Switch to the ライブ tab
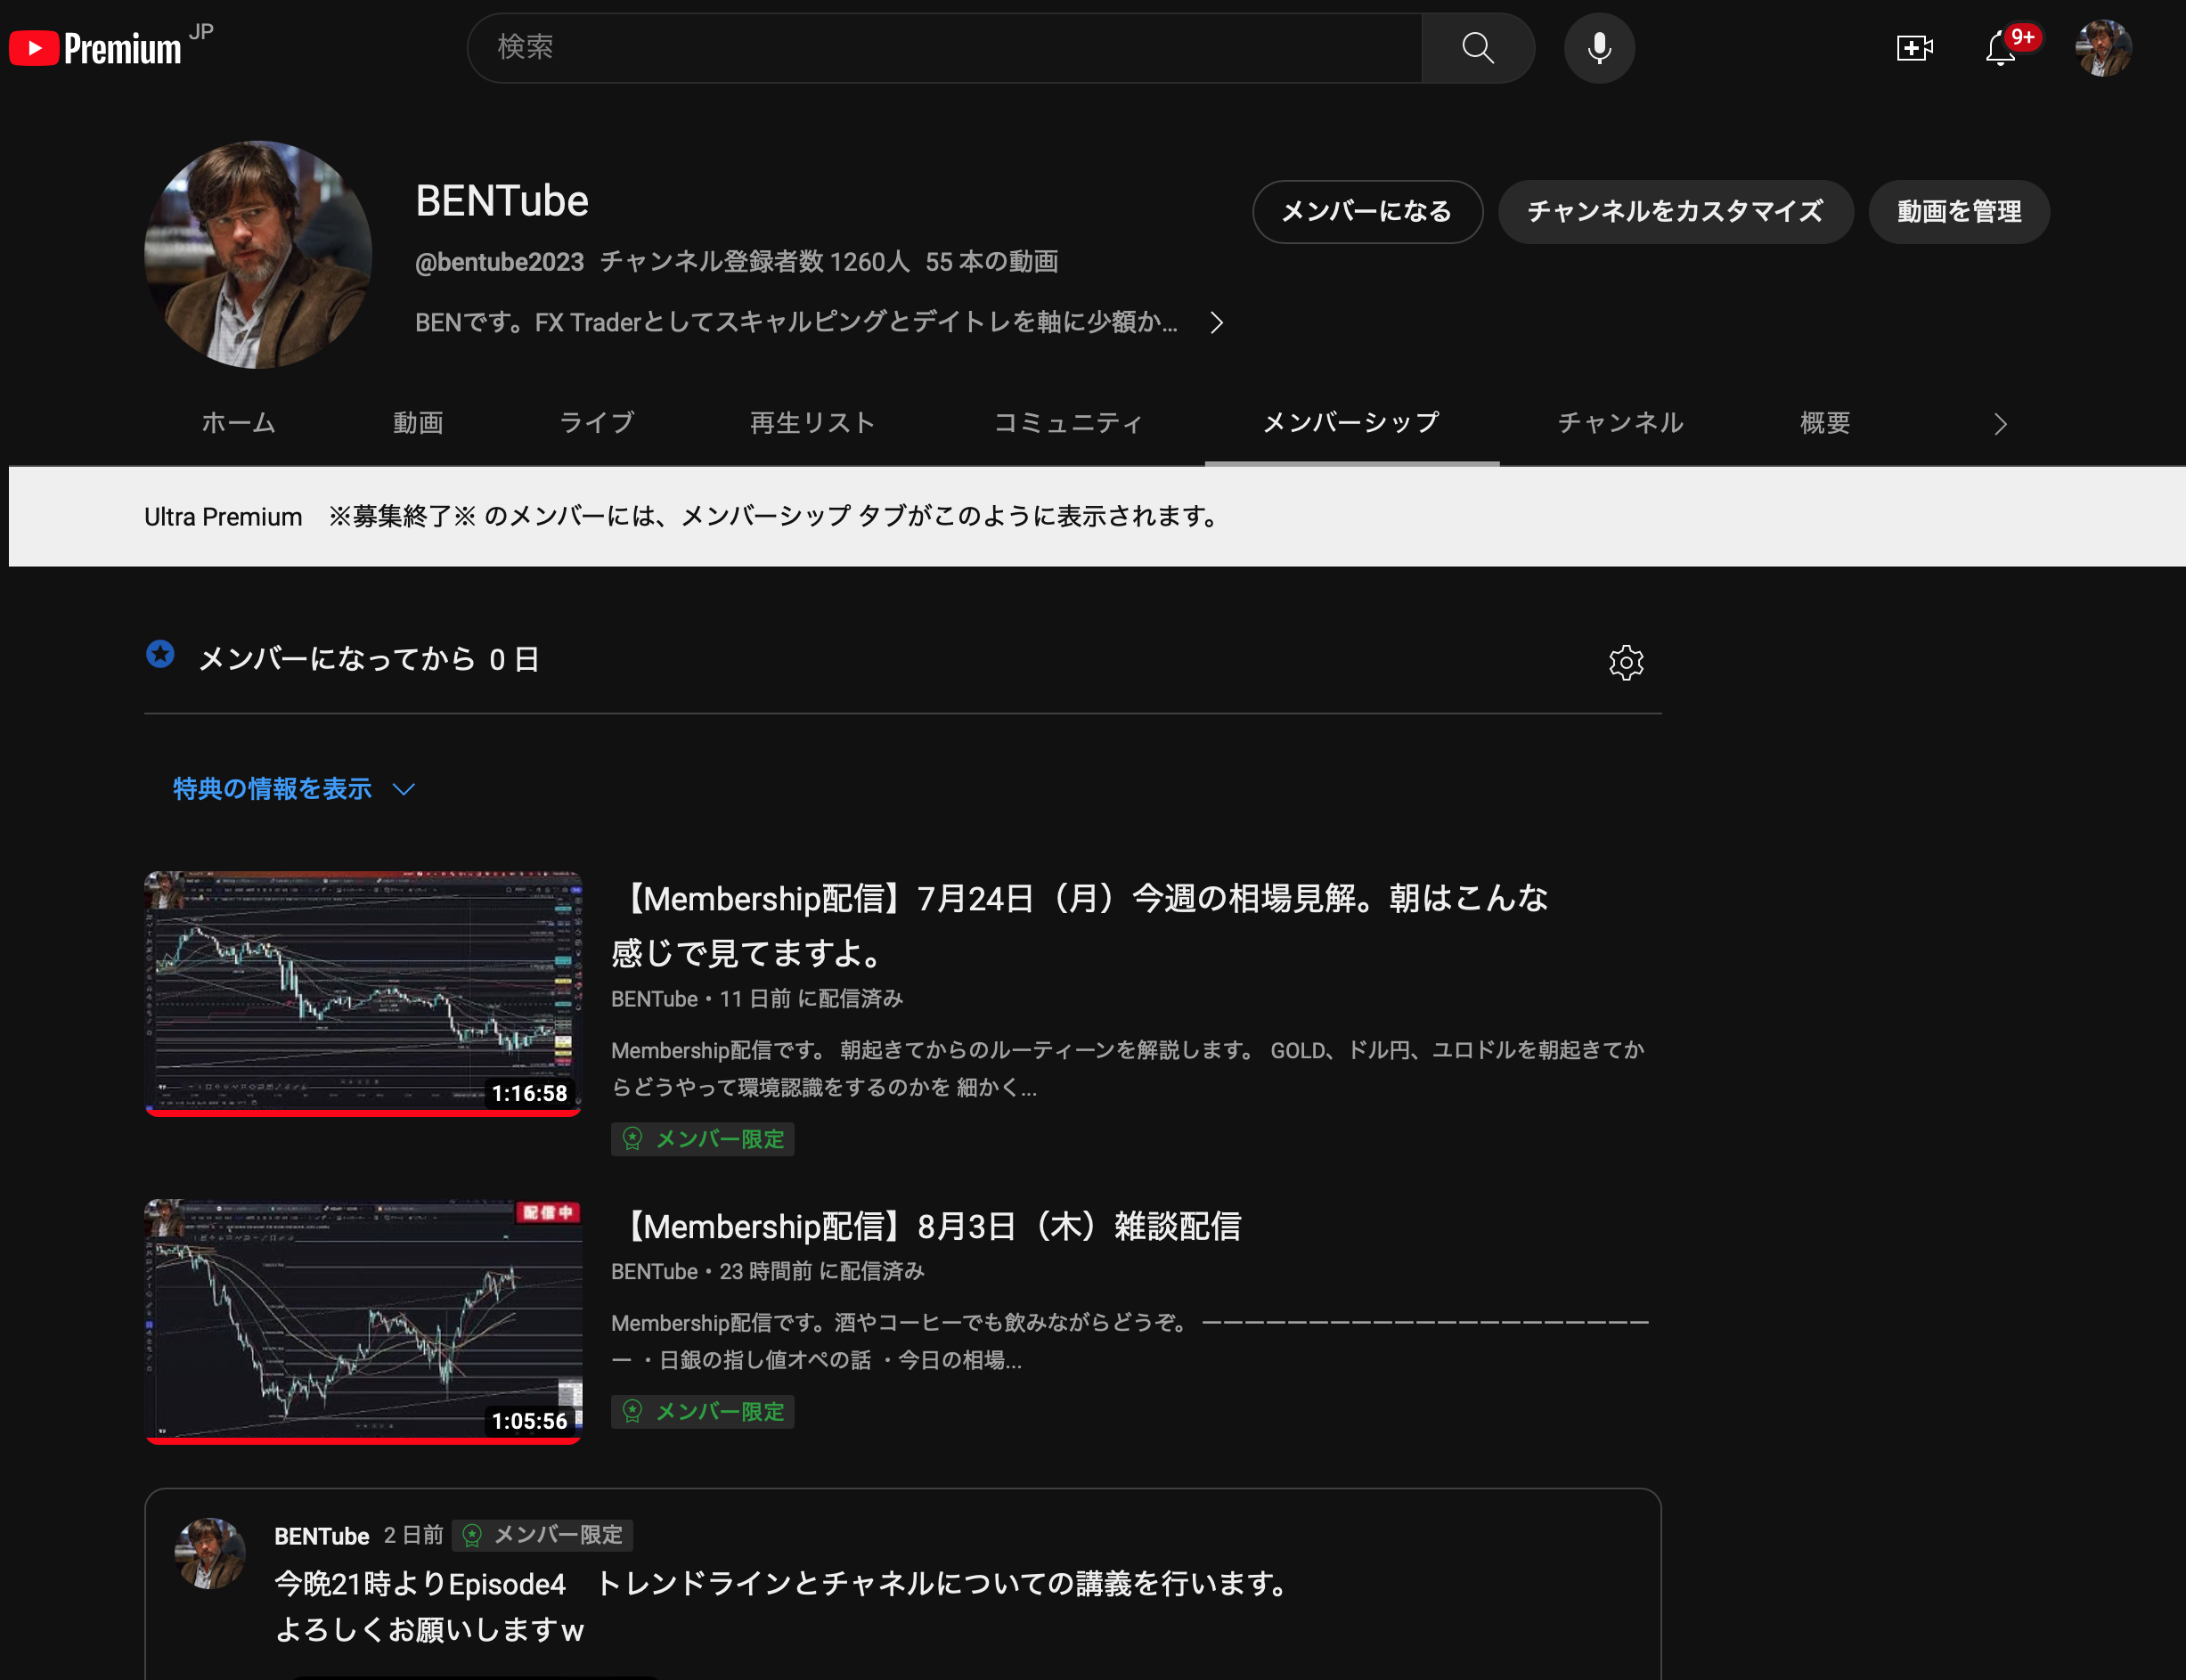 (596, 423)
